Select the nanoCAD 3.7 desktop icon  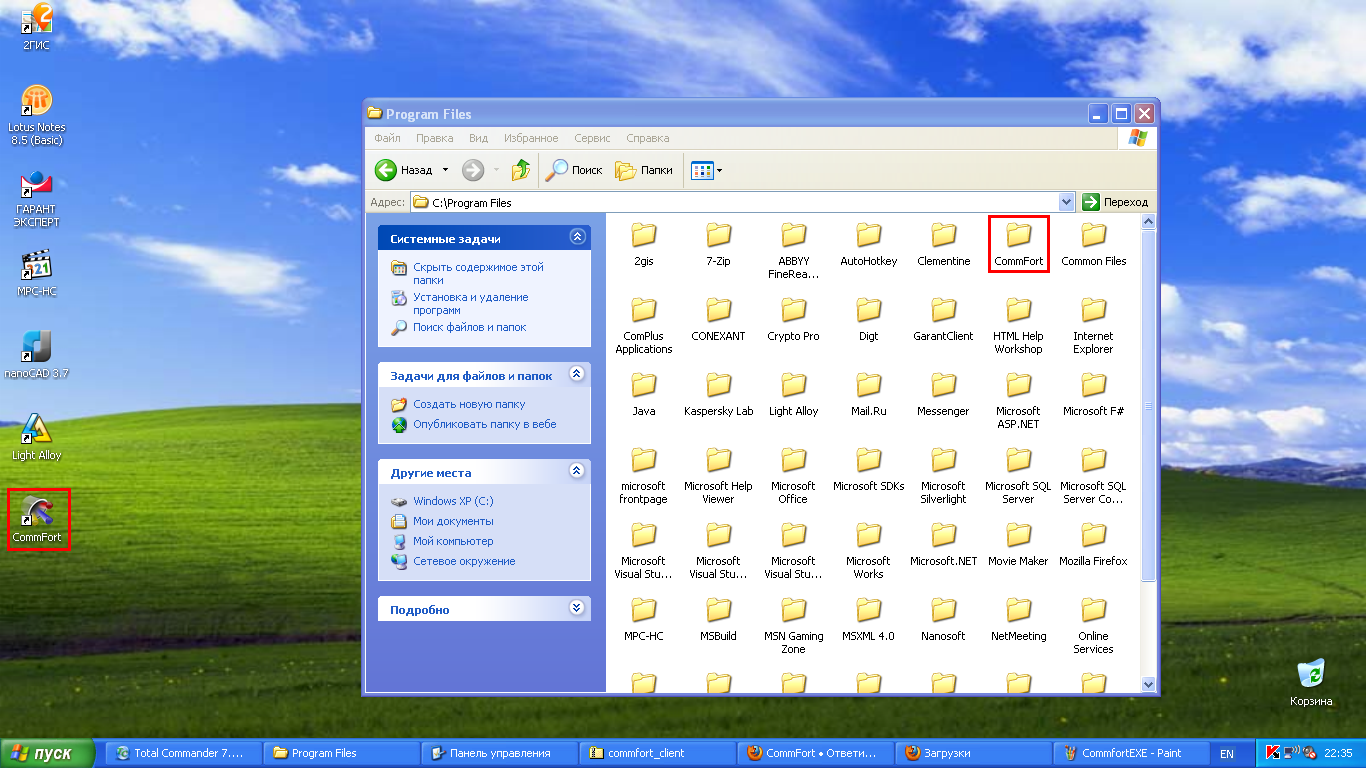tap(37, 348)
